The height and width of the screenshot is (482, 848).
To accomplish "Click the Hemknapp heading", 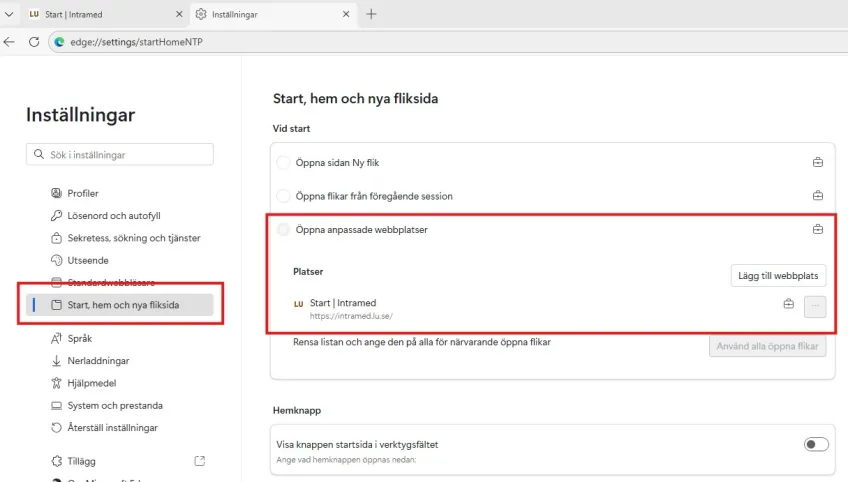I will point(297,411).
